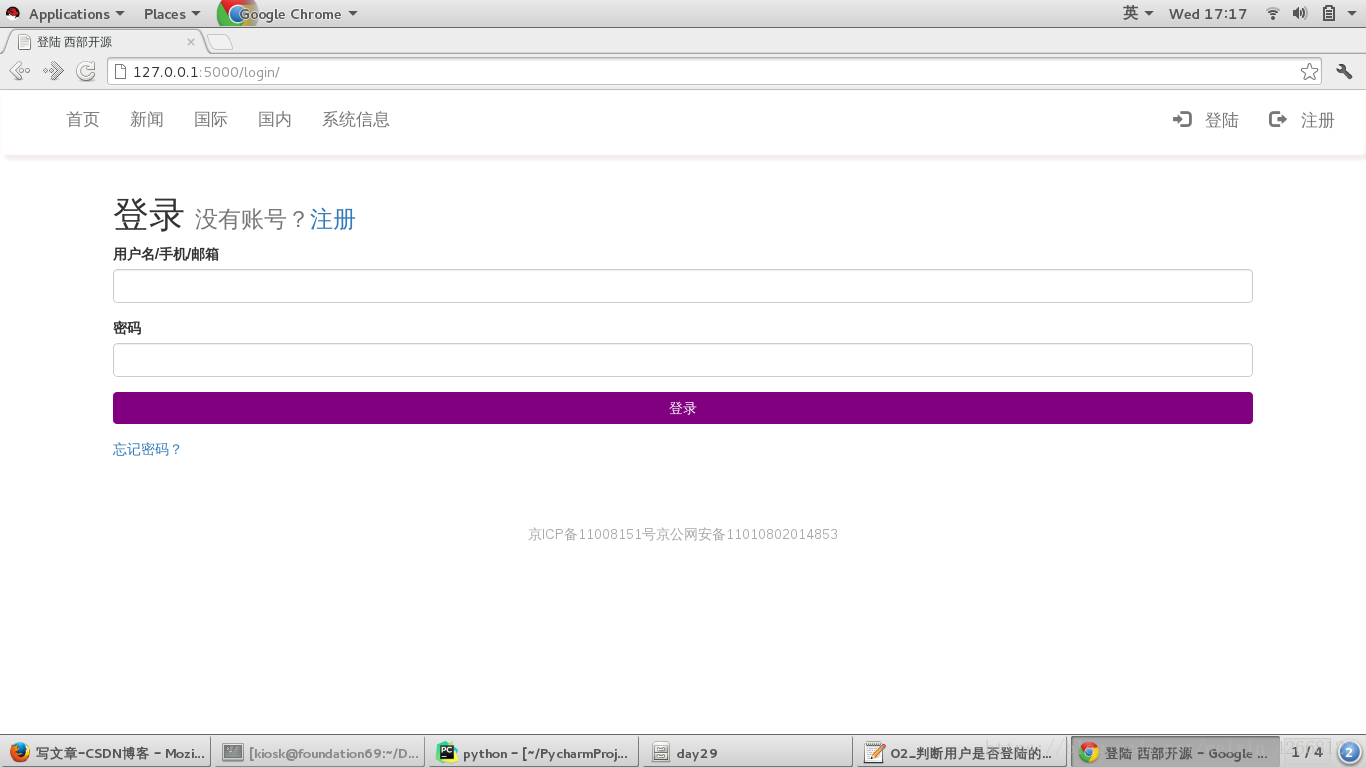Open 国内 navigation item
The height and width of the screenshot is (768, 1366).
pos(275,119)
